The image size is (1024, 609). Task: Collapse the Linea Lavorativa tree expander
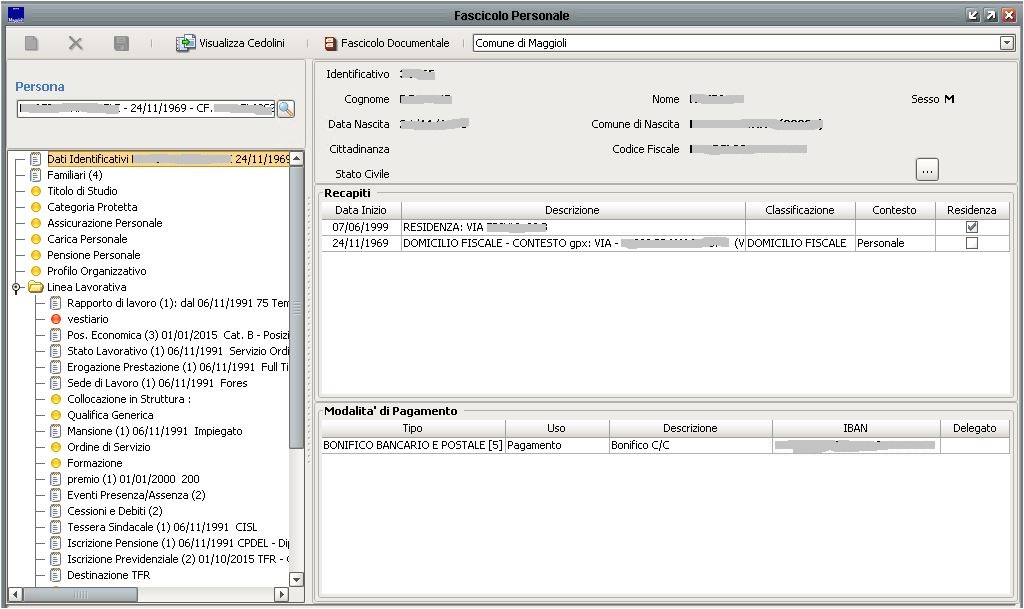[16, 288]
